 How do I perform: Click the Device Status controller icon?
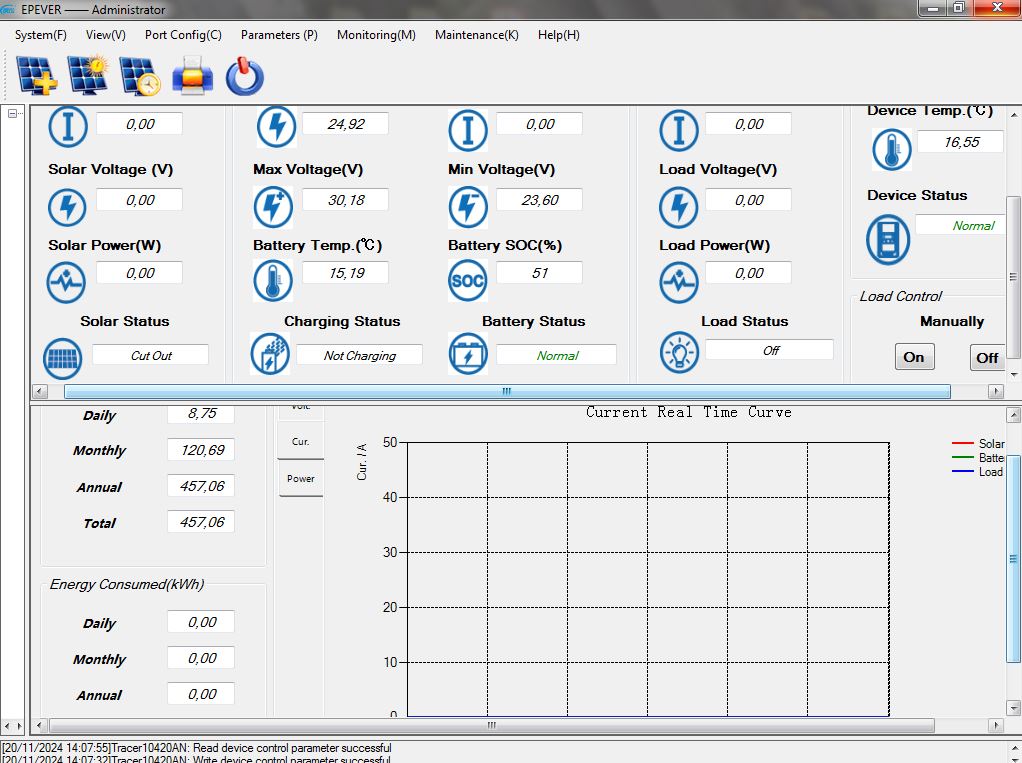click(x=887, y=239)
